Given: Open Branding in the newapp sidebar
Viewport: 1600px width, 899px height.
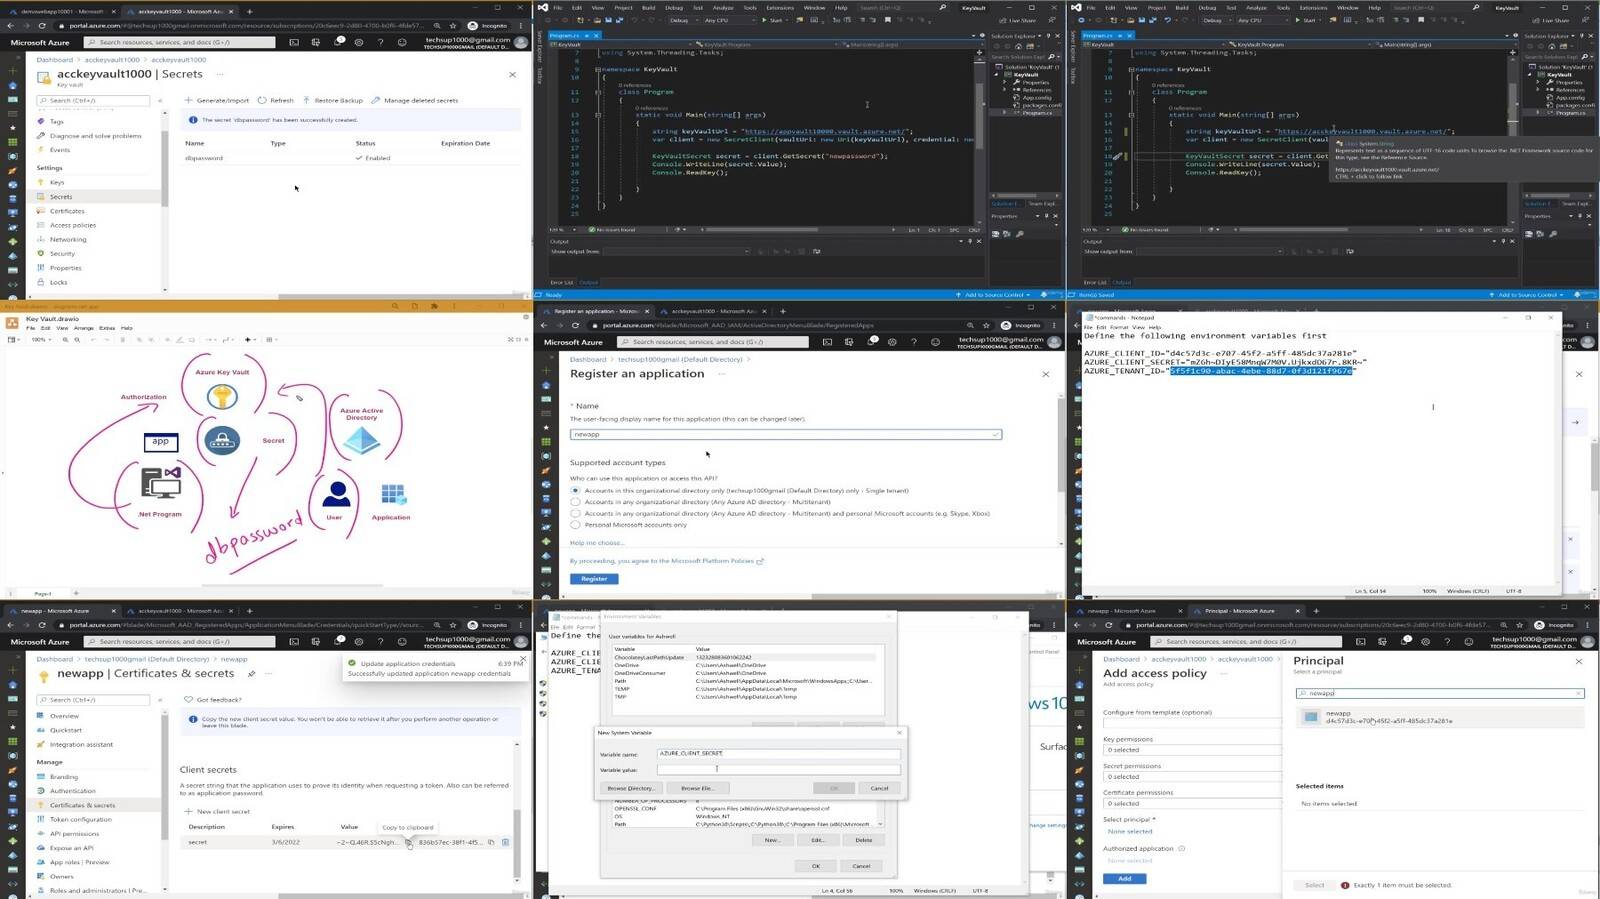Looking at the screenshot, I should point(64,777).
